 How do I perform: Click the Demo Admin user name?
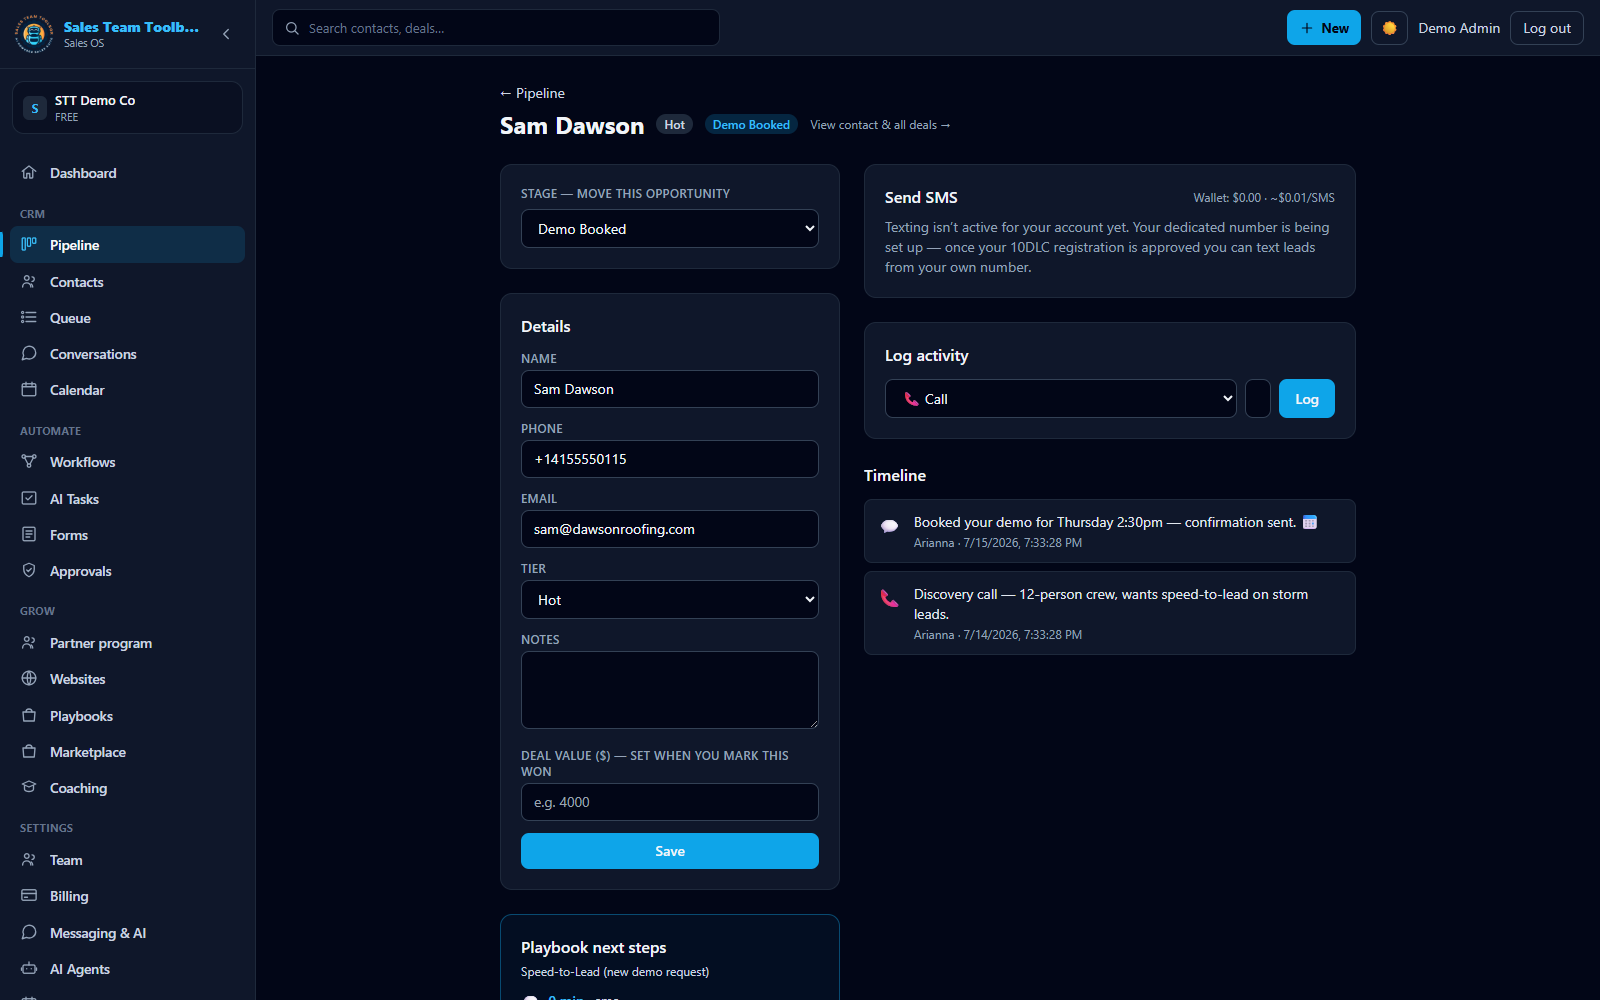[1459, 28]
